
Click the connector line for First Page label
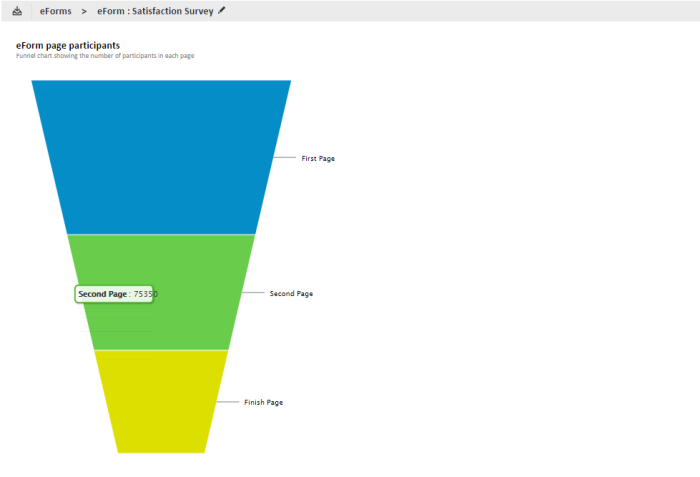coord(285,158)
